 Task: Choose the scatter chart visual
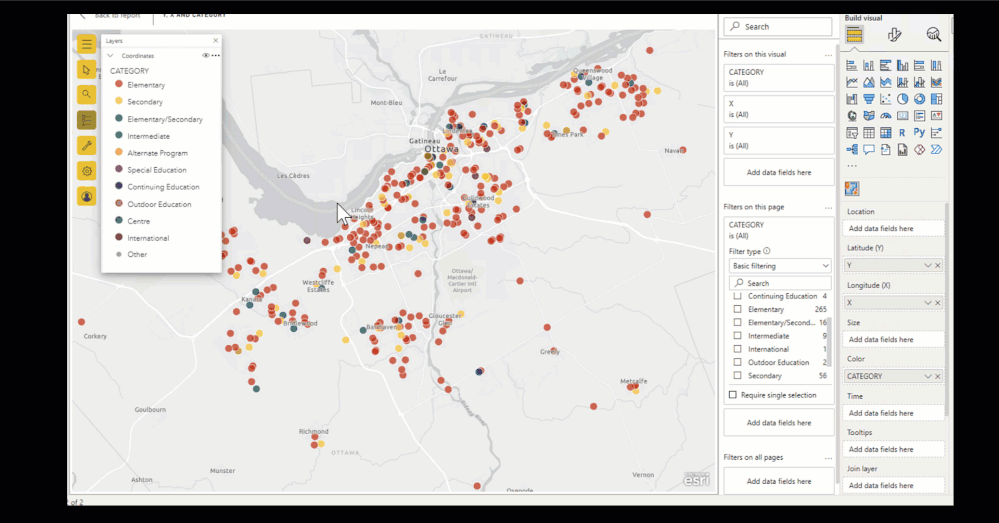(x=886, y=99)
